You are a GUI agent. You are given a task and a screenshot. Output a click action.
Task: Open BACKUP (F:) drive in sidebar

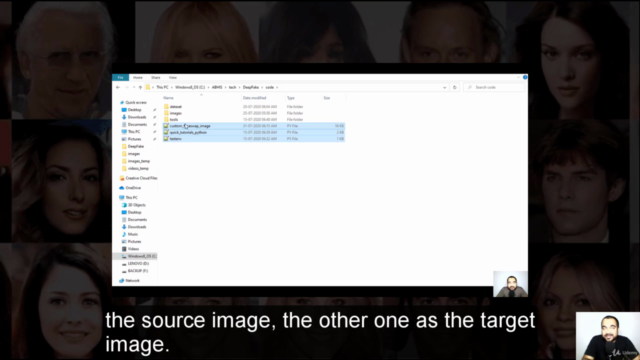tap(138, 271)
